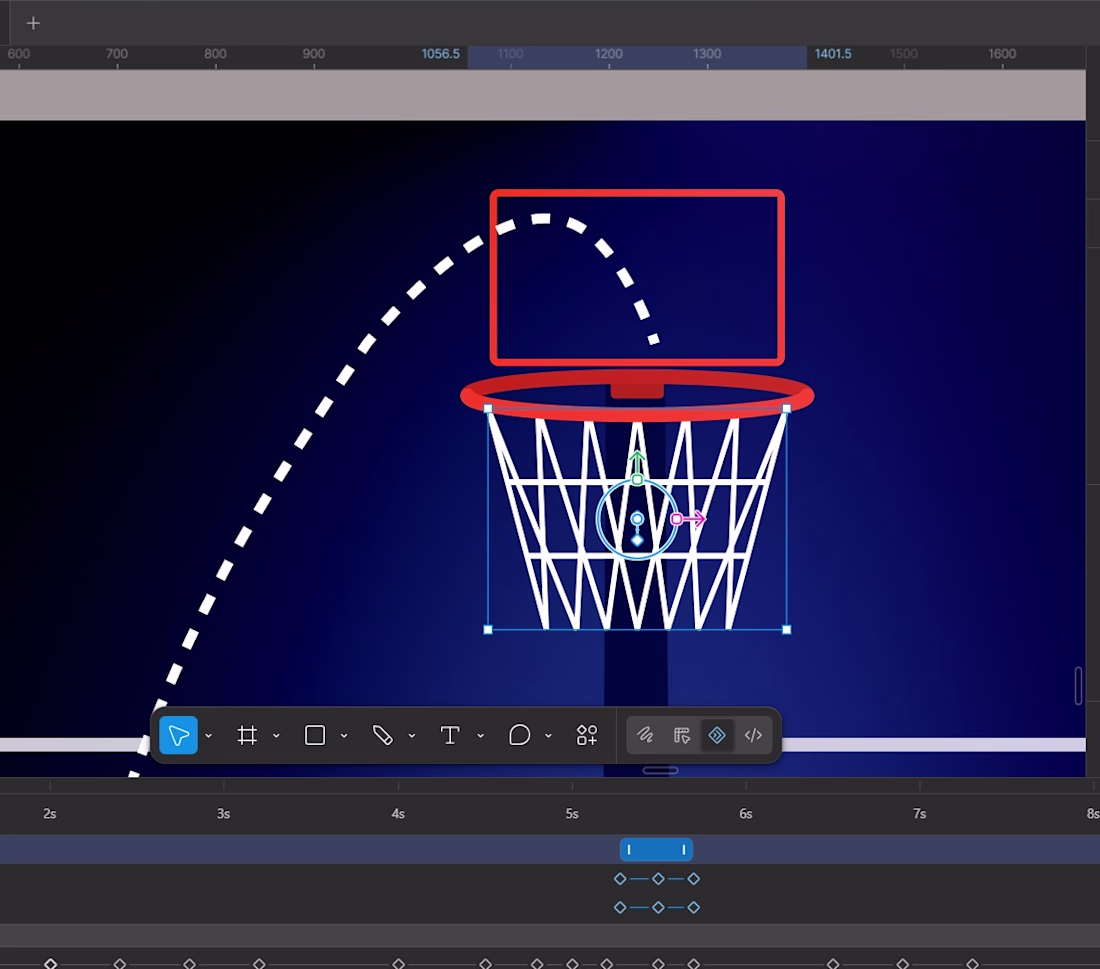Pick the Rectangle shape tool

pos(315,735)
